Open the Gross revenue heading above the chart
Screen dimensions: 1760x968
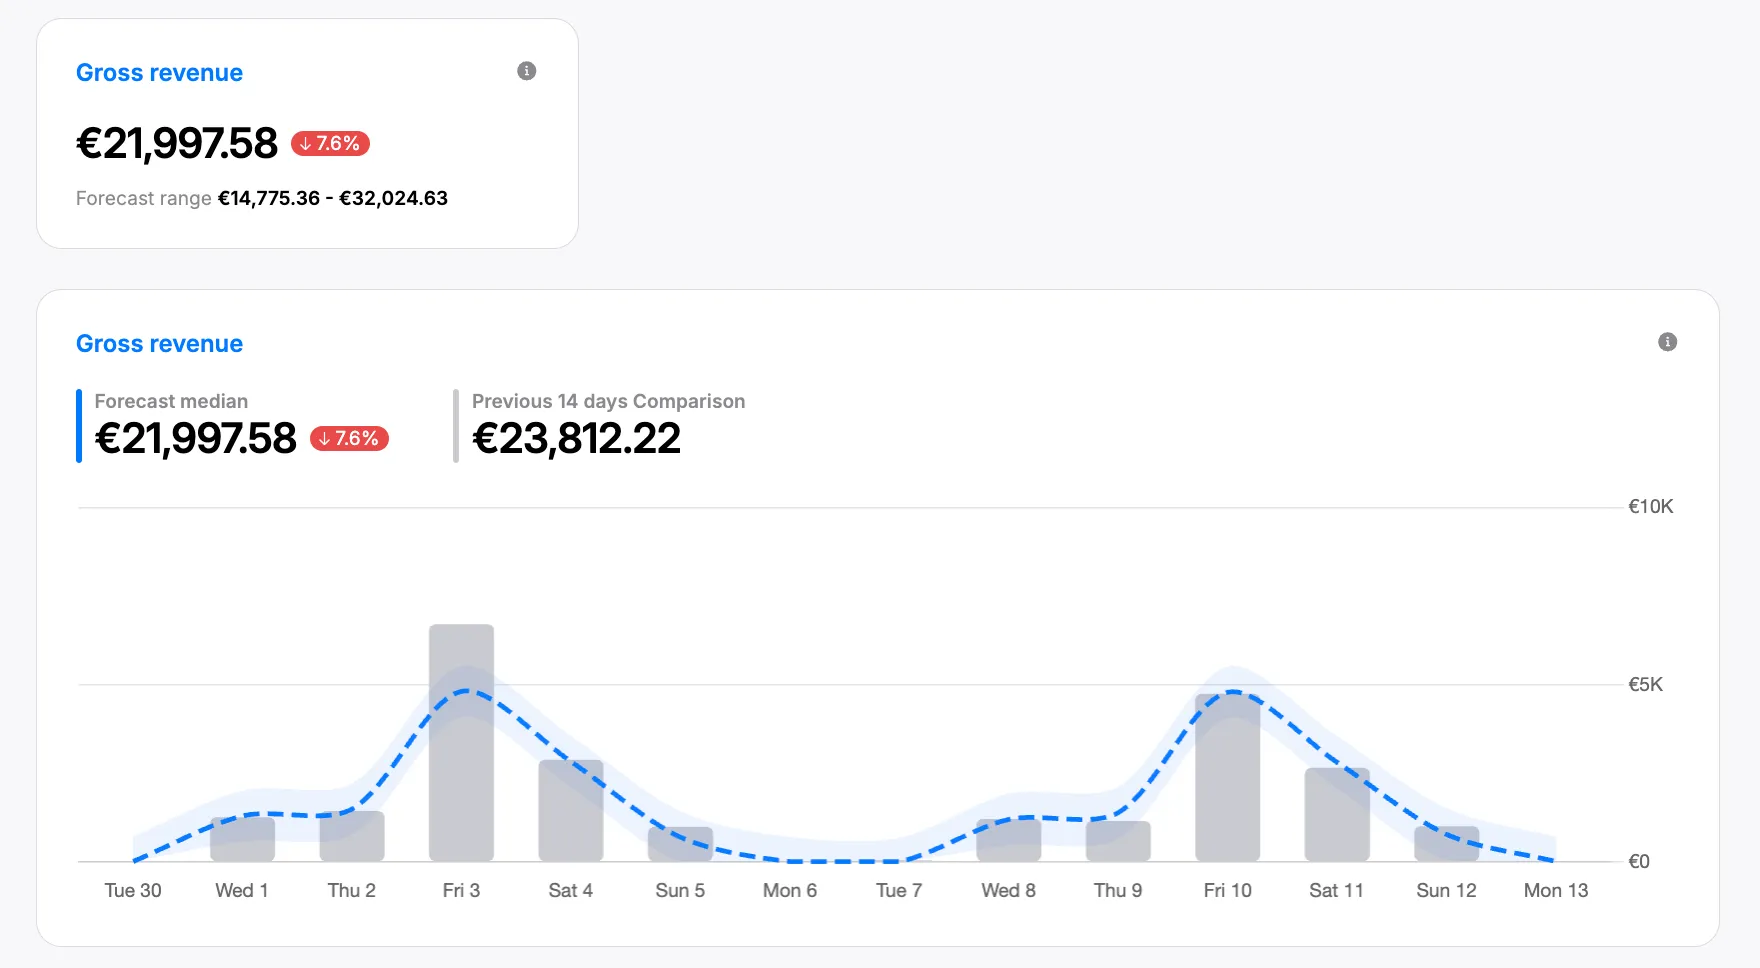click(x=159, y=344)
